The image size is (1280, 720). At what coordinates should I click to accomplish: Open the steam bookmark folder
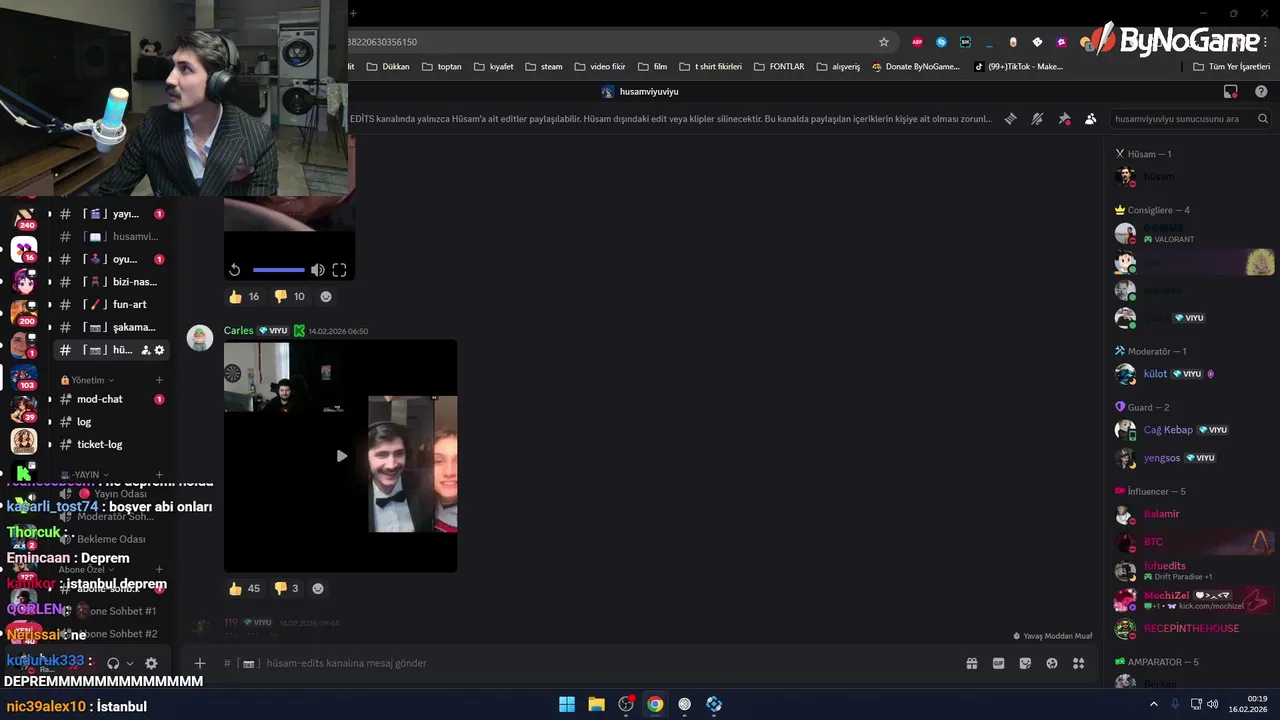(x=544, y=67)
